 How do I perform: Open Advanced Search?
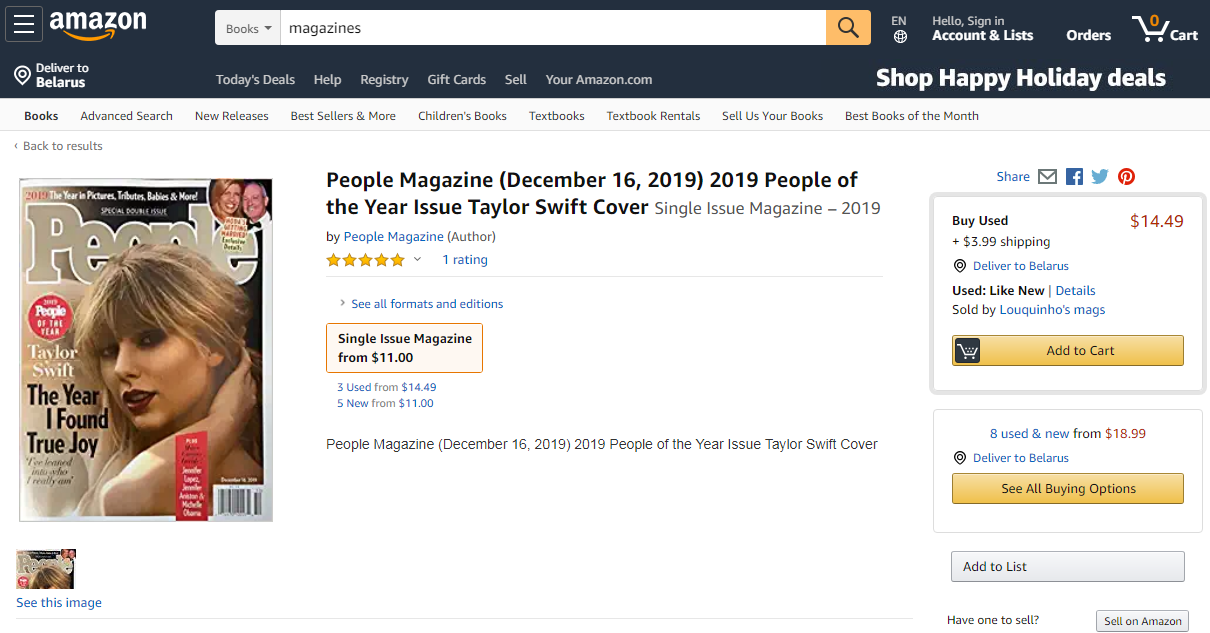click(x=126, y=116)
